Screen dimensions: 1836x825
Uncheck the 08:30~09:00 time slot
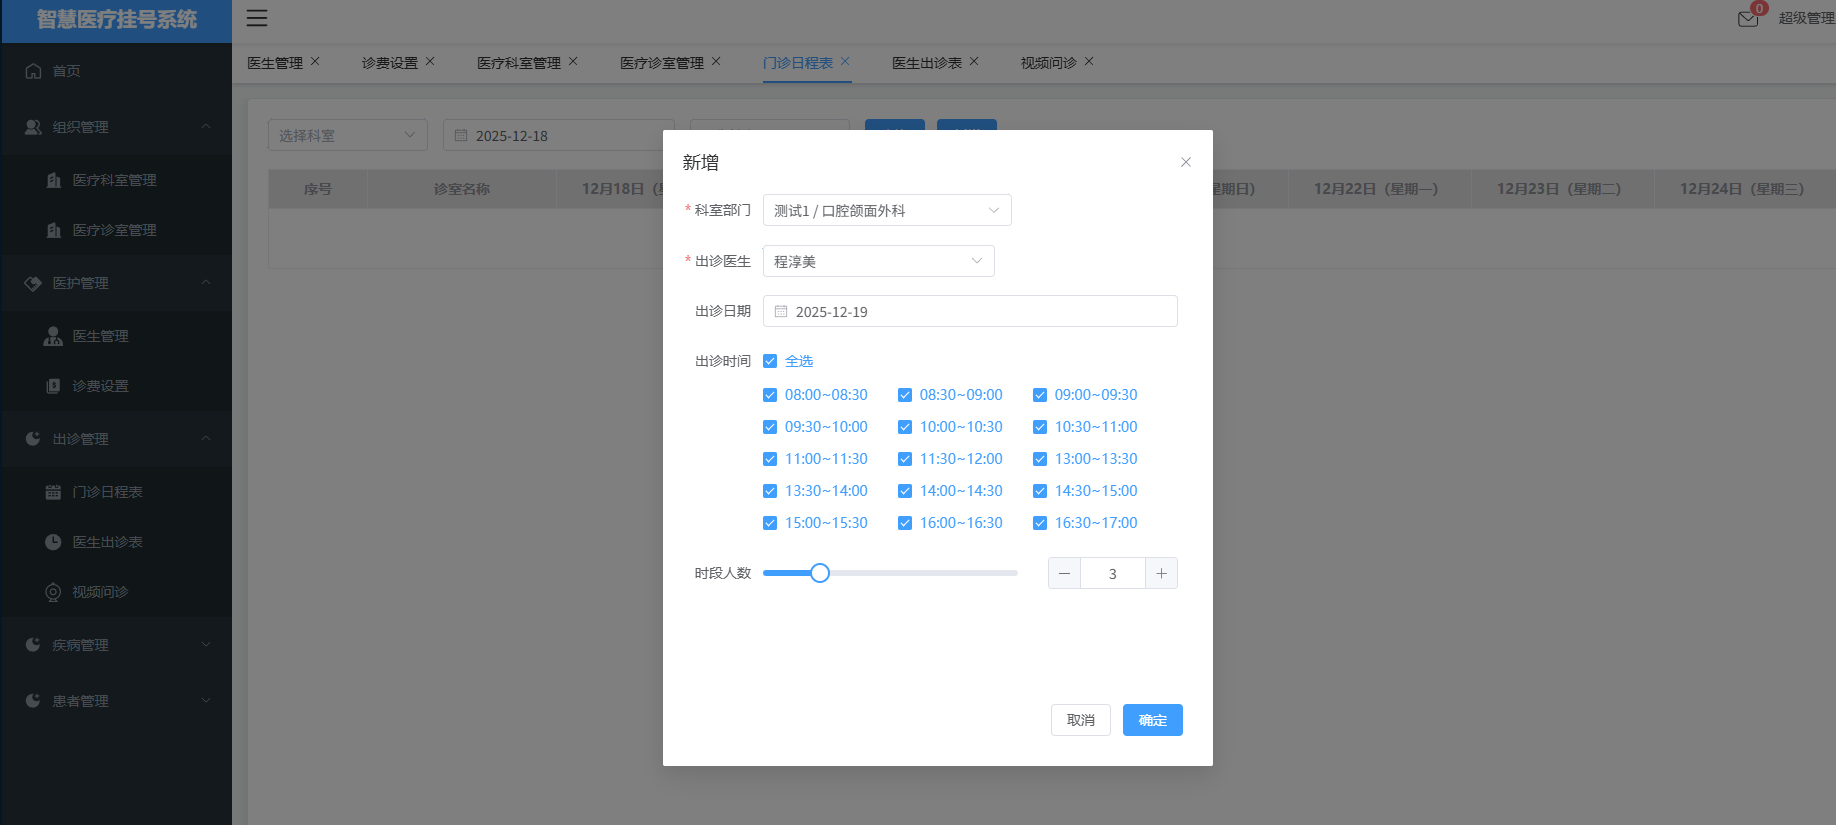click(x=905, y=395)
